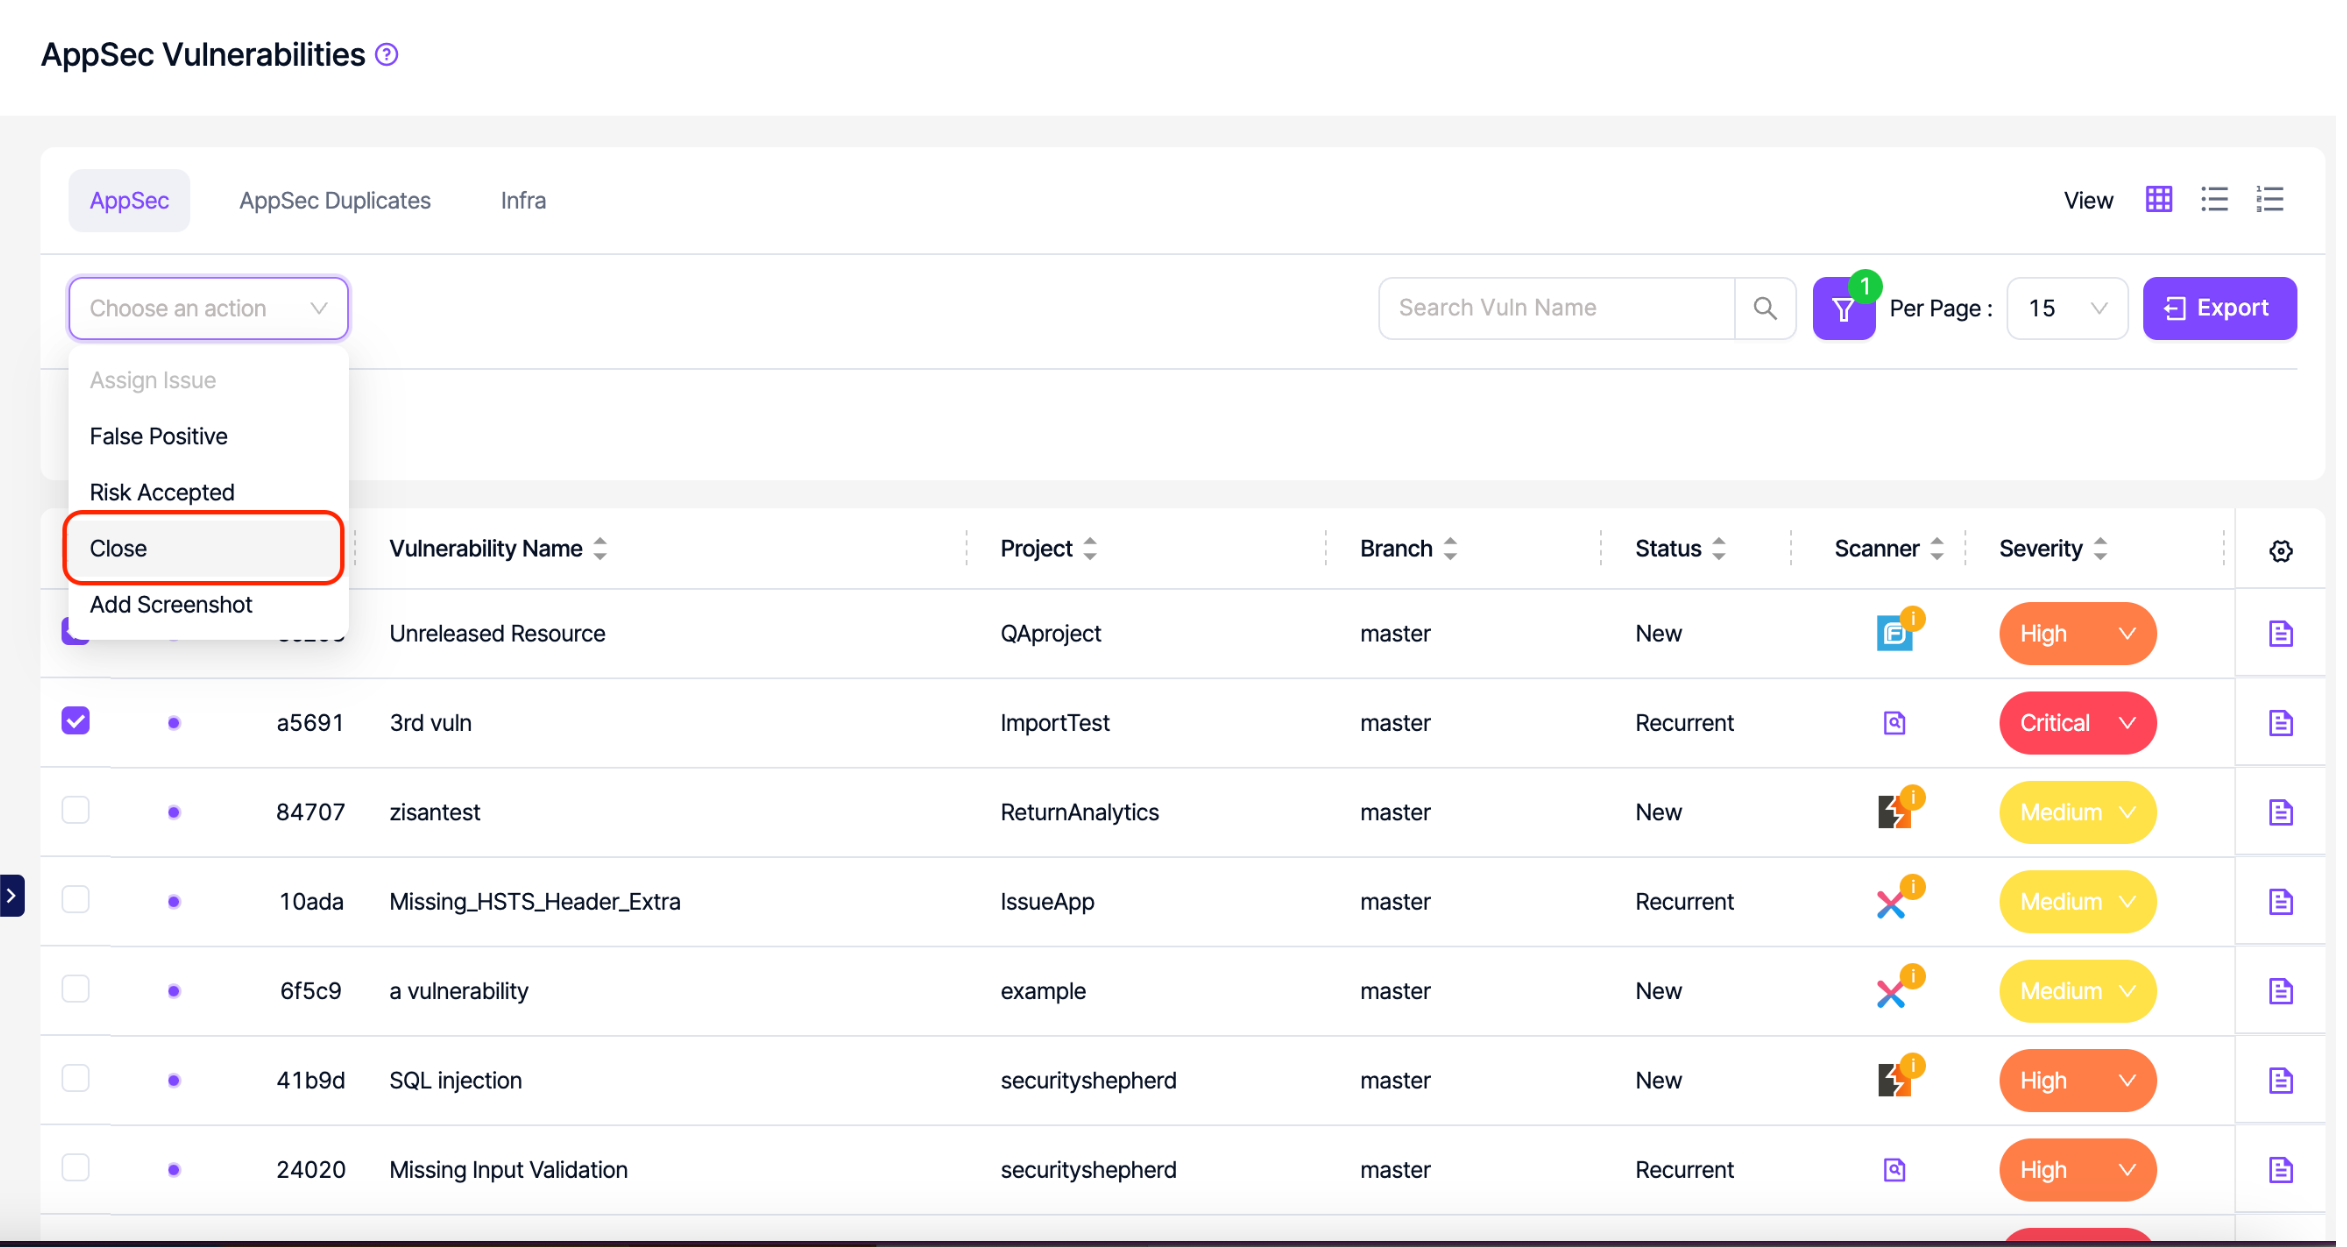Open the filter panel icon

tap(1842, 309)
